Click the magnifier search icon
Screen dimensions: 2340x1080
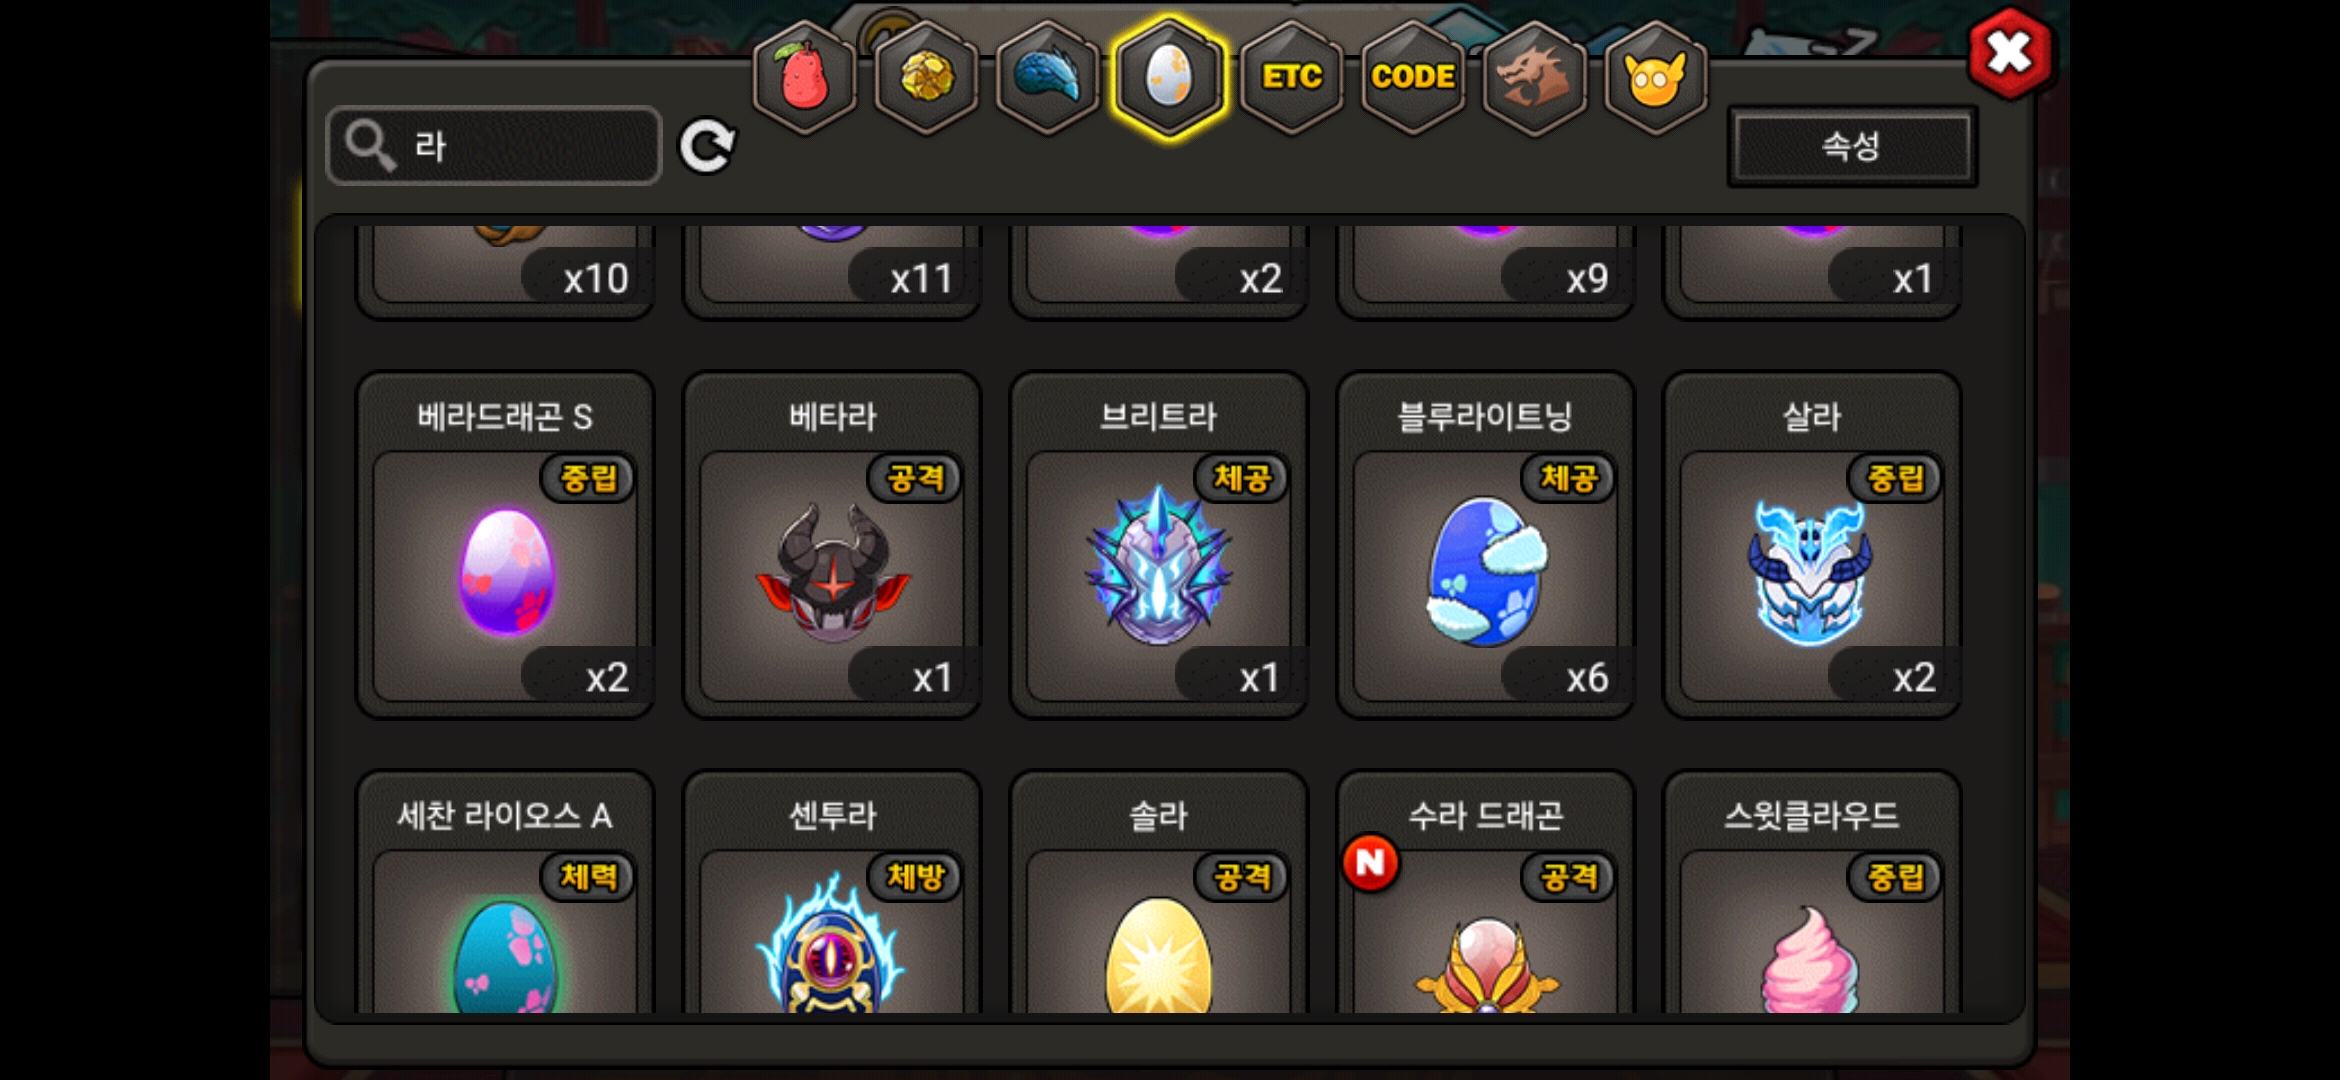pyautogui.click(x=370, y=147)
